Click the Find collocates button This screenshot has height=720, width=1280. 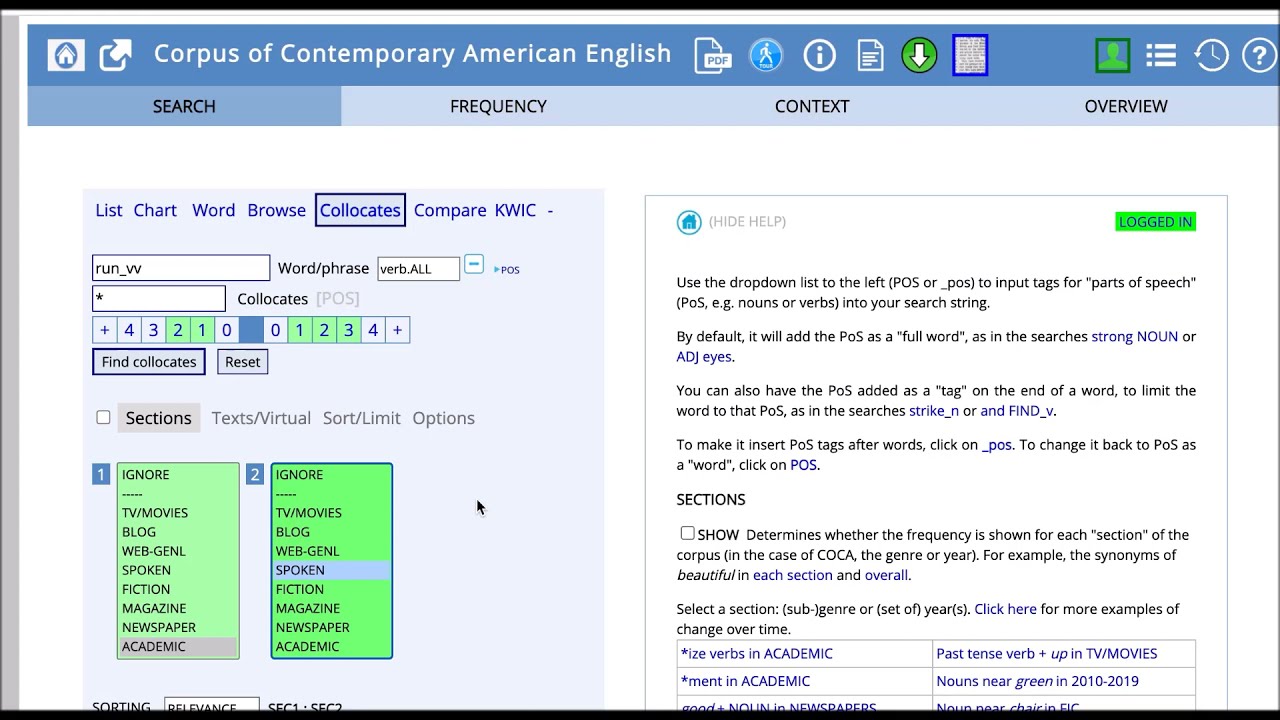point(149,362)
